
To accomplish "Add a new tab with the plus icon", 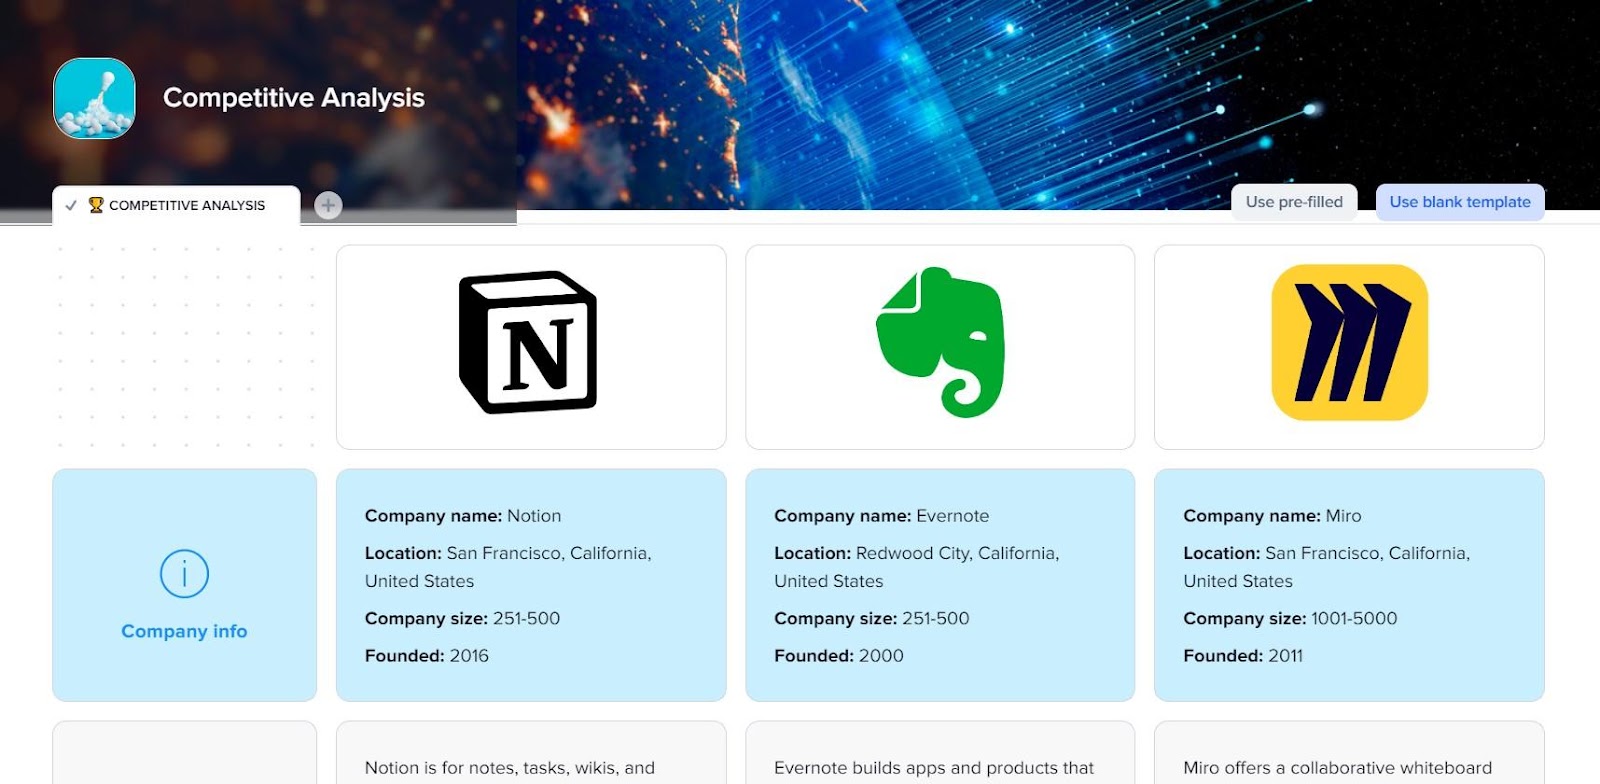I will (x=328, y=205).
